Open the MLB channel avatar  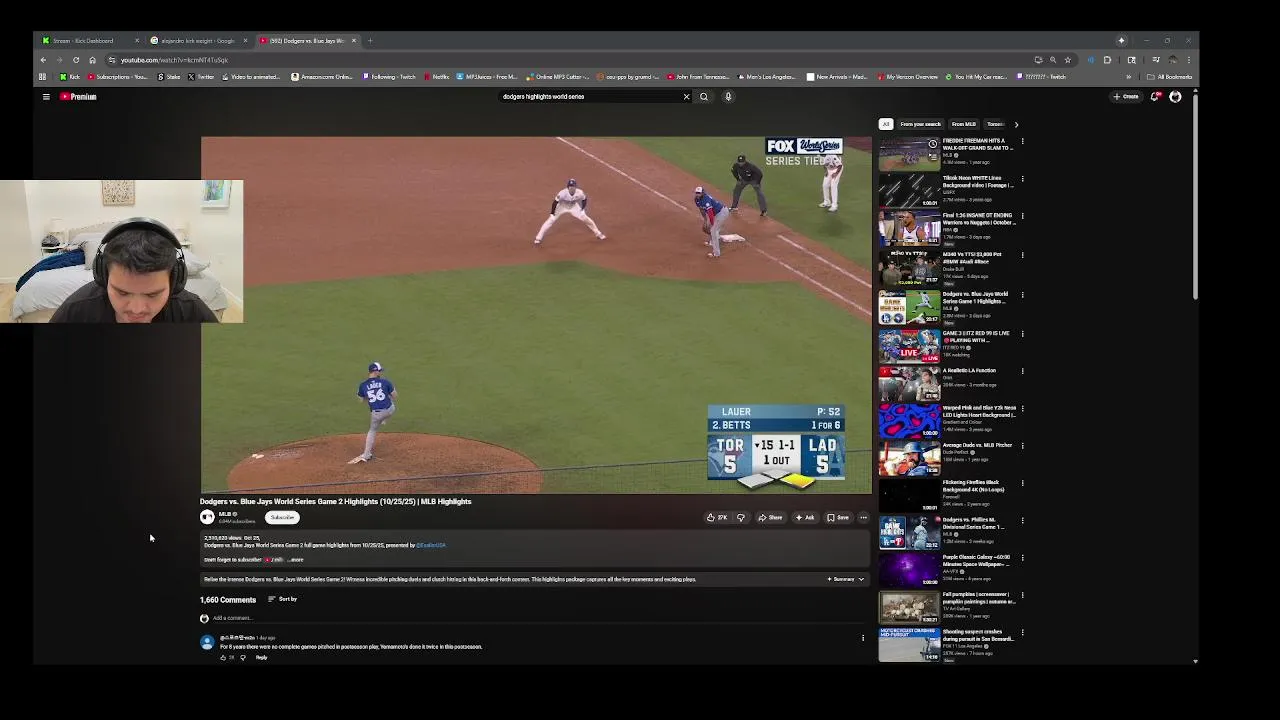coord(207,517)
